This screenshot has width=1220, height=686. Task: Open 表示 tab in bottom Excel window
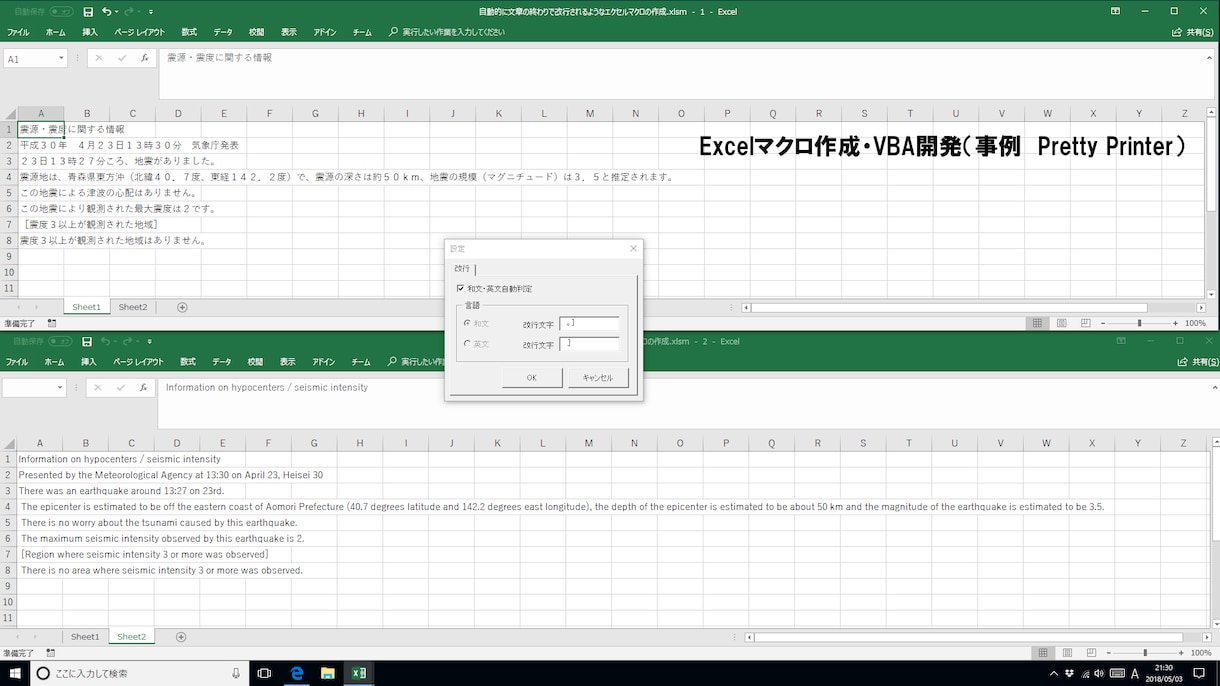(x=288, y=362)
